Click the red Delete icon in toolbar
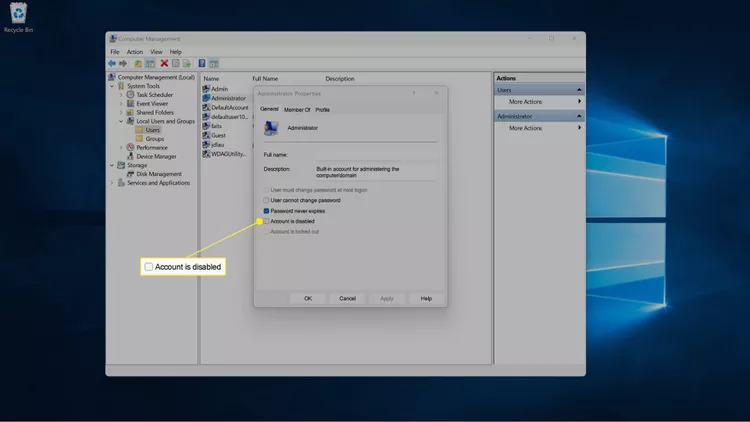Screen dimensions: 750x422 click(x=164, y=63)
